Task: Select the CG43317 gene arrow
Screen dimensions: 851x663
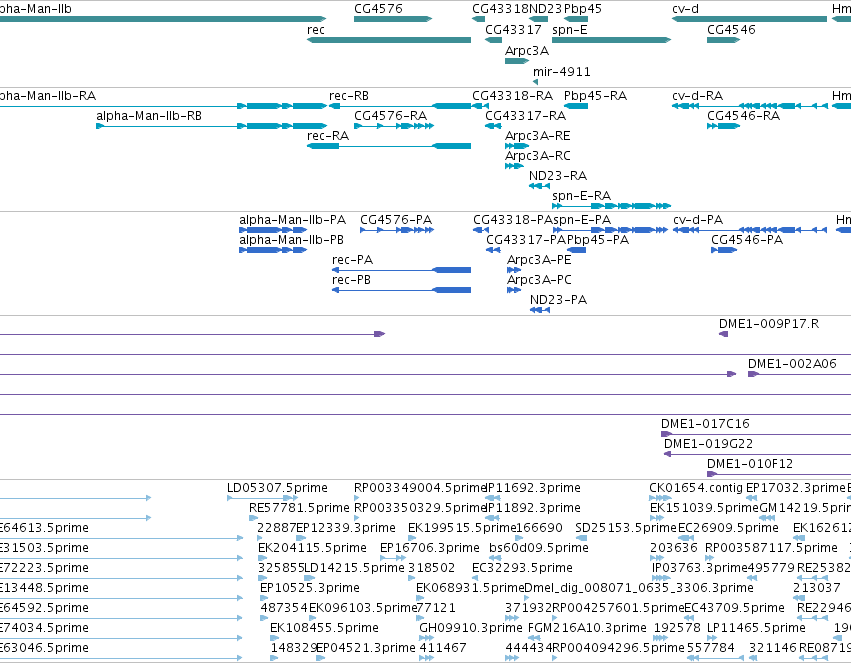Action: coord(493,40)
